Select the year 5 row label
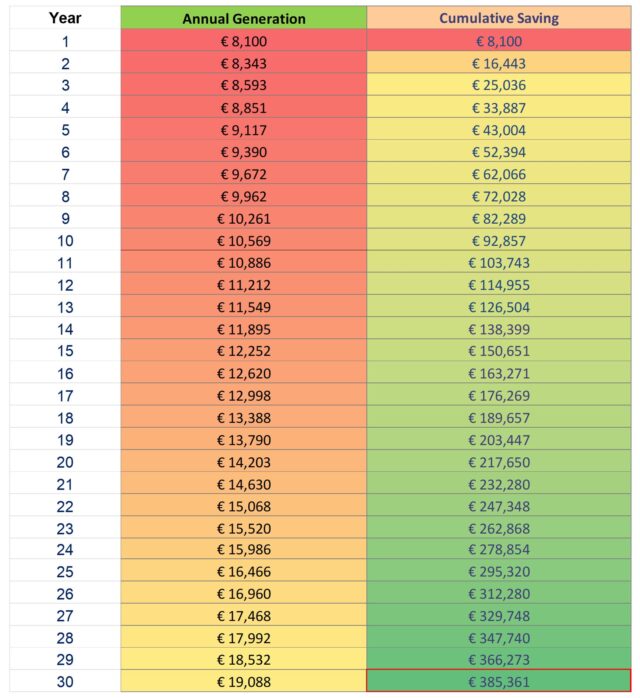The height and width of the screenshot is (698, 640). click(x=65, y=130)
